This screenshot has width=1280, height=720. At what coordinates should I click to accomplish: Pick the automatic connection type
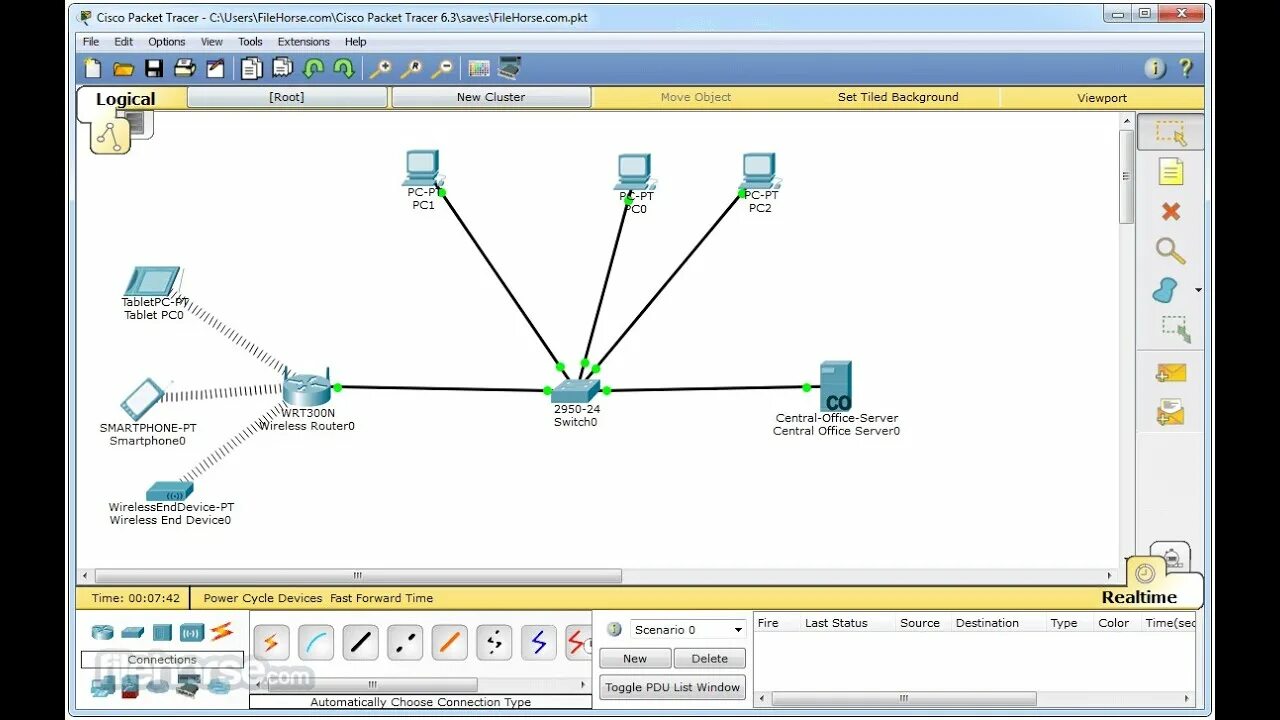(x=271, y=643)
